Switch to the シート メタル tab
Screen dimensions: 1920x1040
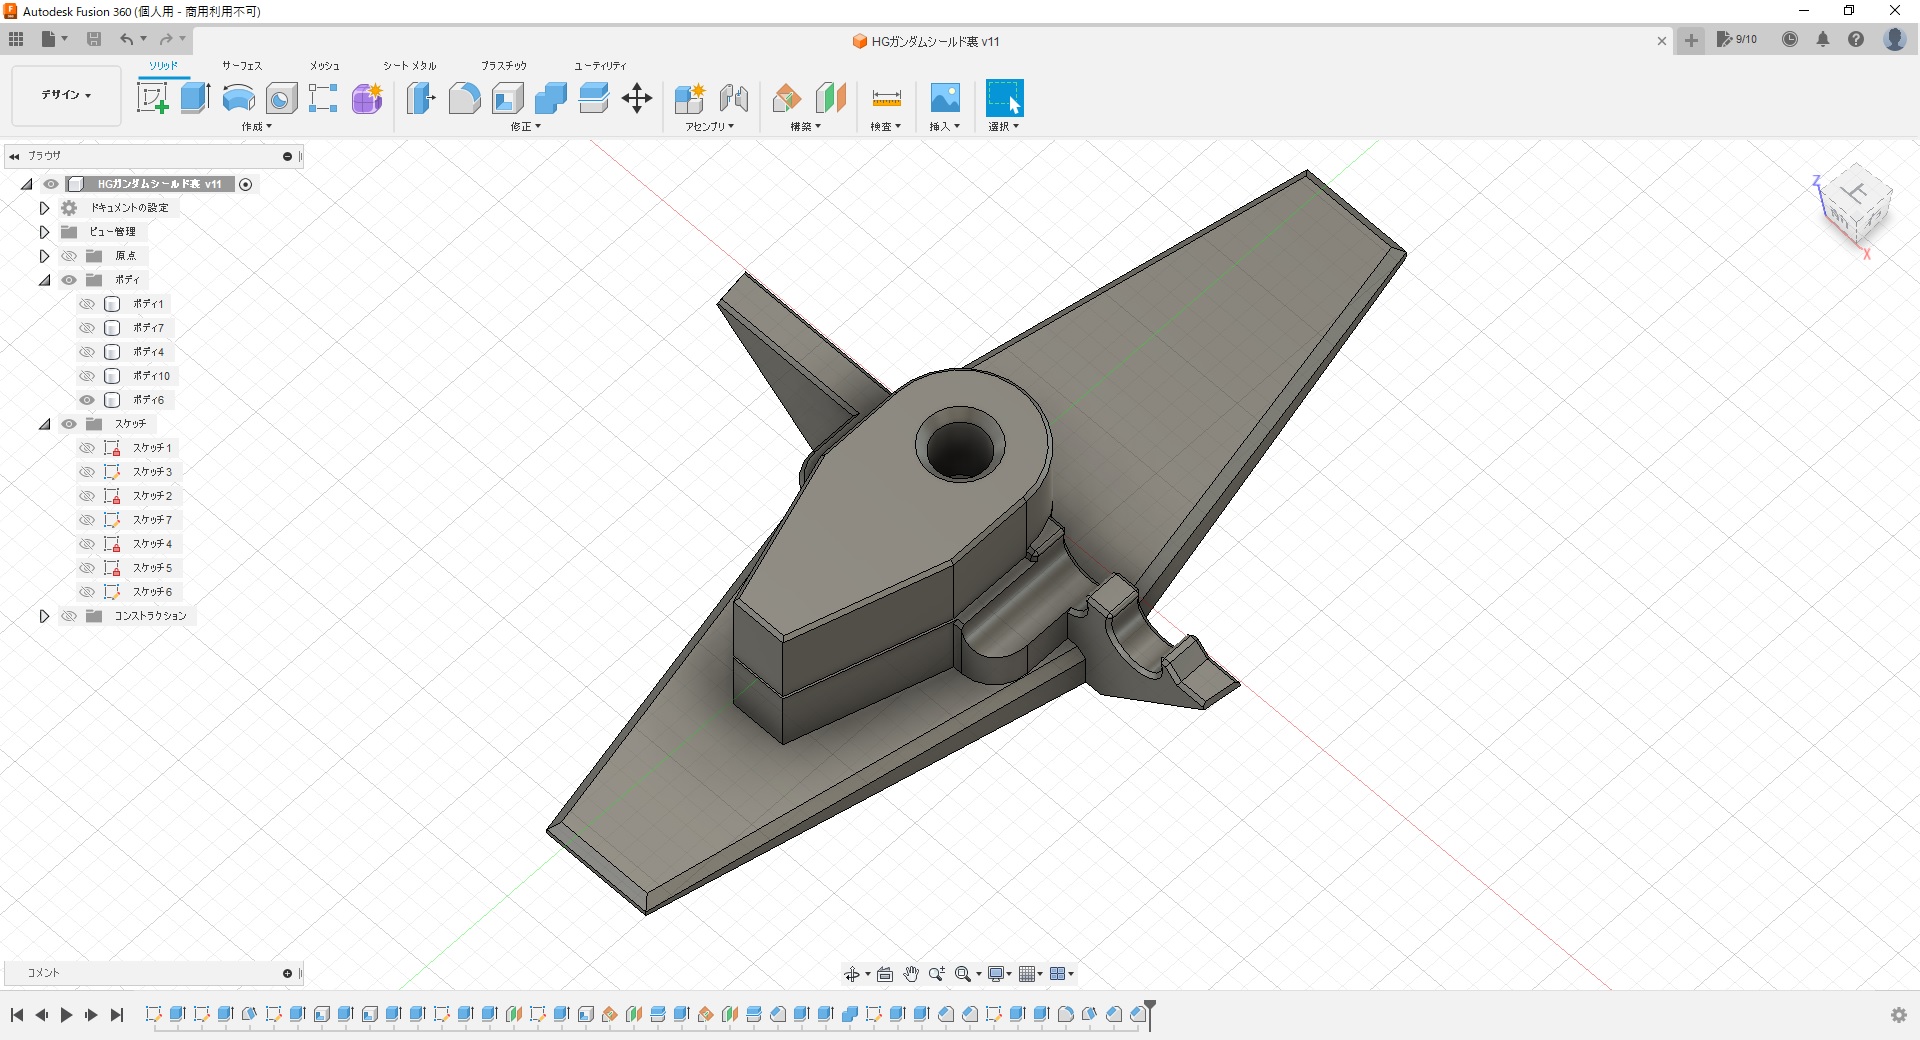point(409,66)
